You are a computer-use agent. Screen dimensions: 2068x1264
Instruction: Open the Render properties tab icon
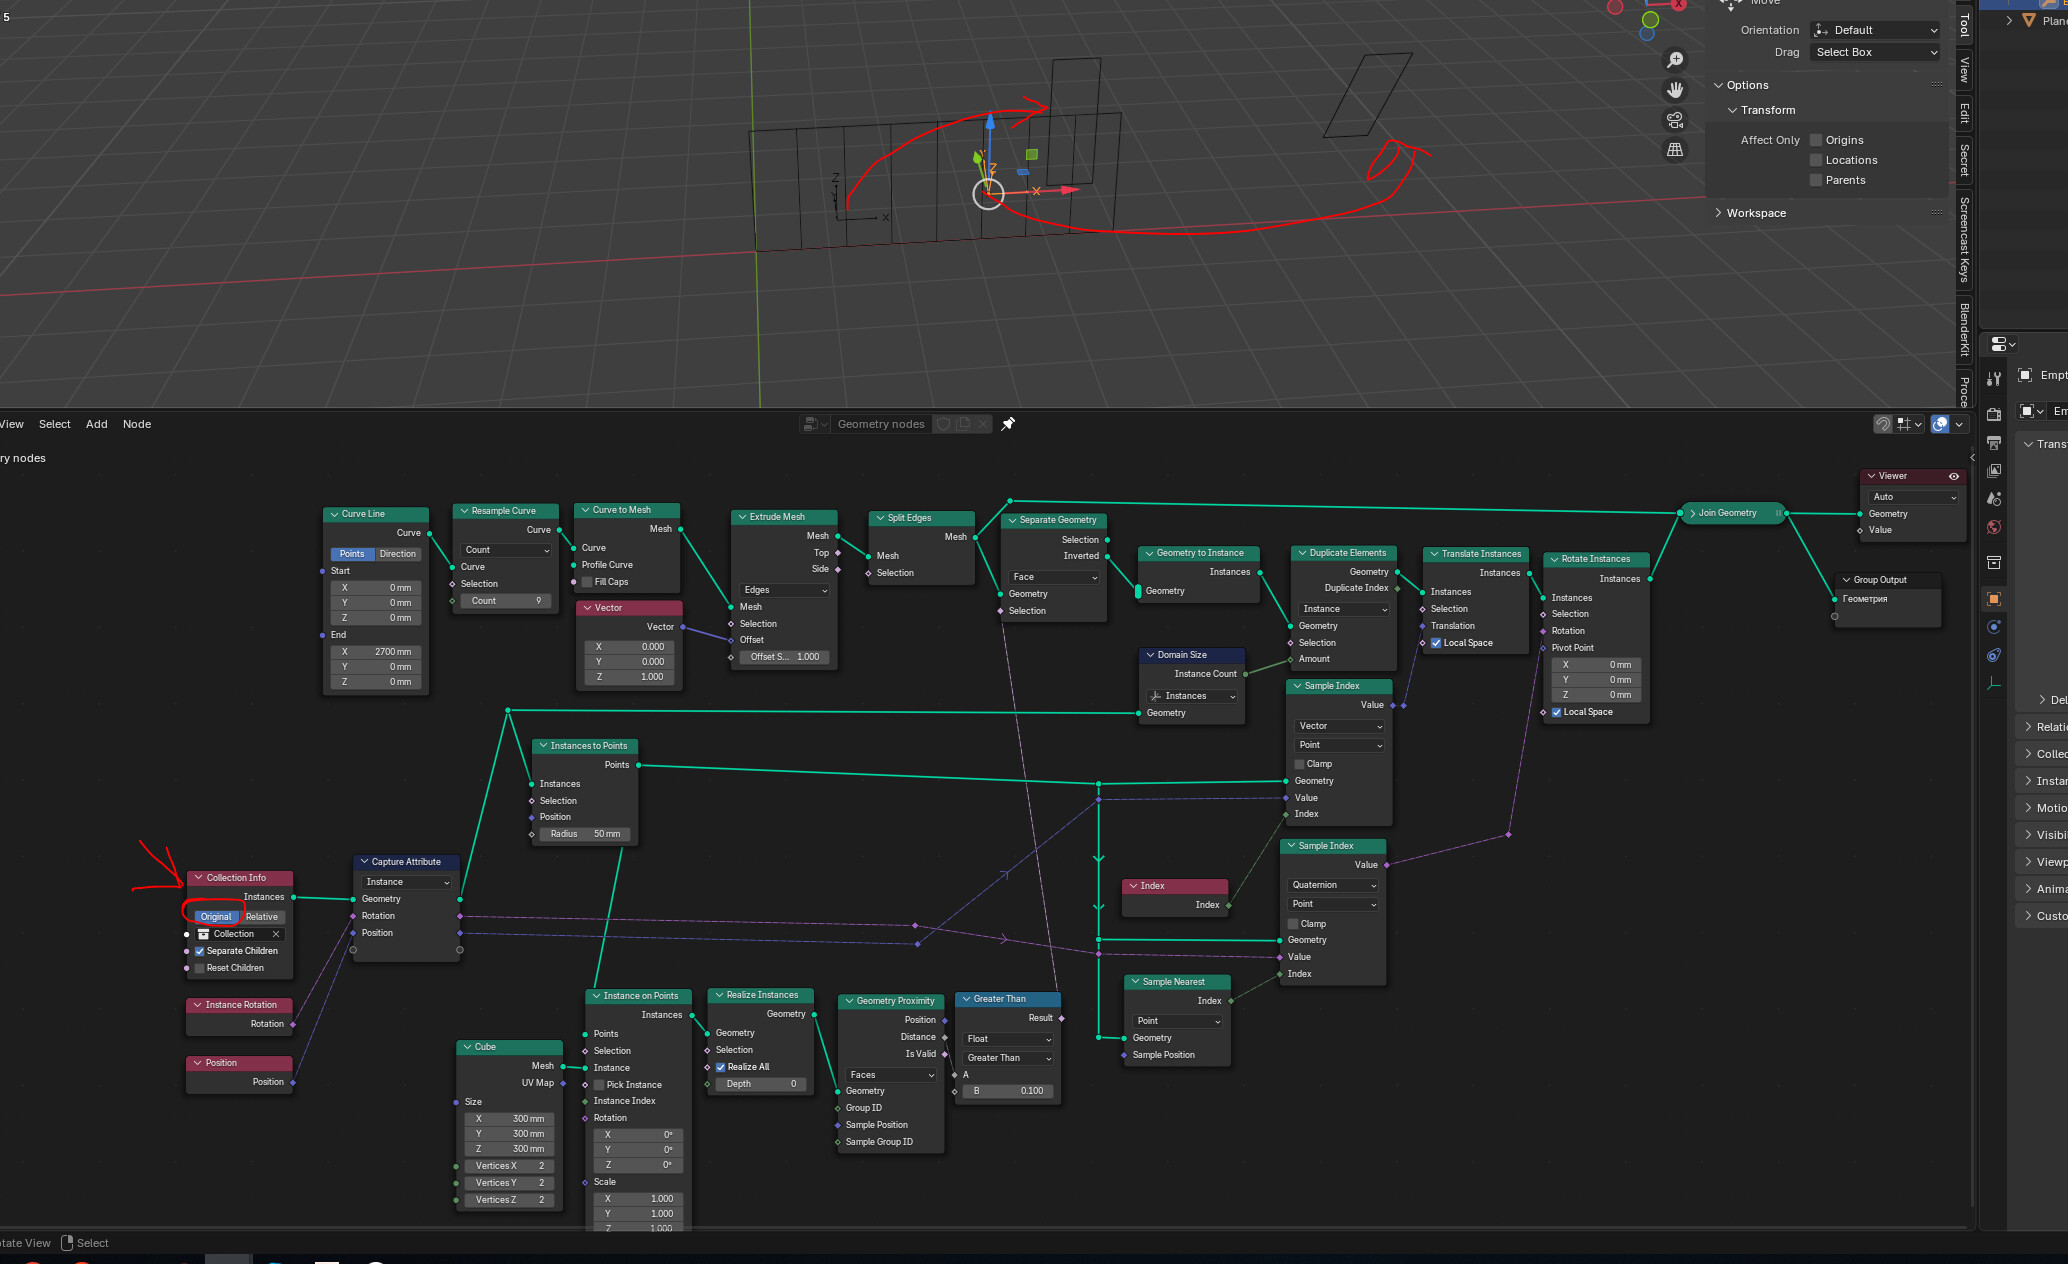coord(1994,414)
